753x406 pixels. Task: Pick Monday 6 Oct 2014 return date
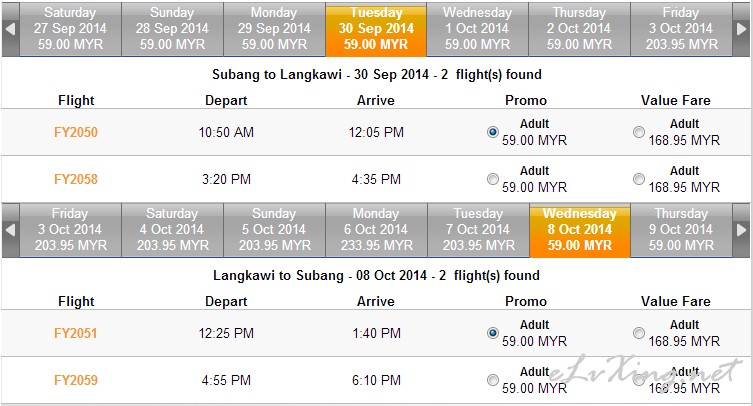[x=376, y=230]
